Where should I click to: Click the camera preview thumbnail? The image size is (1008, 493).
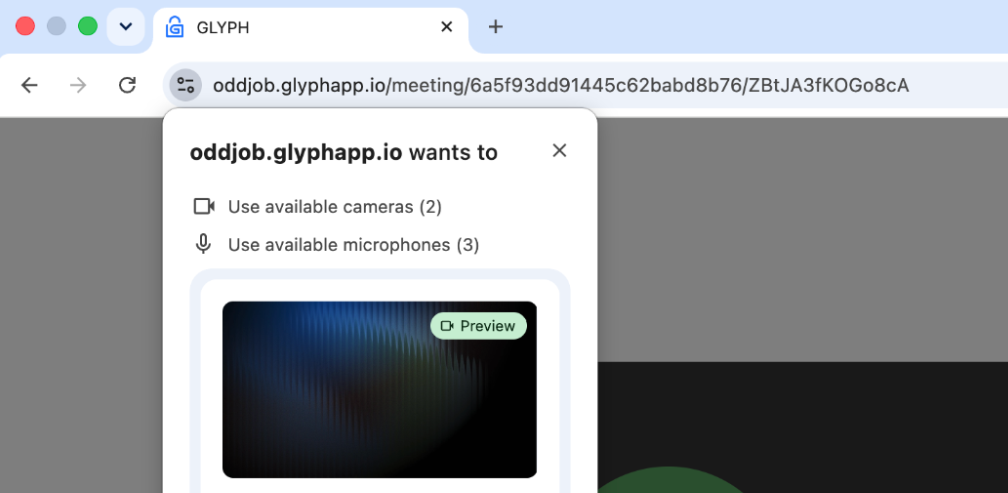coord(379,390)
